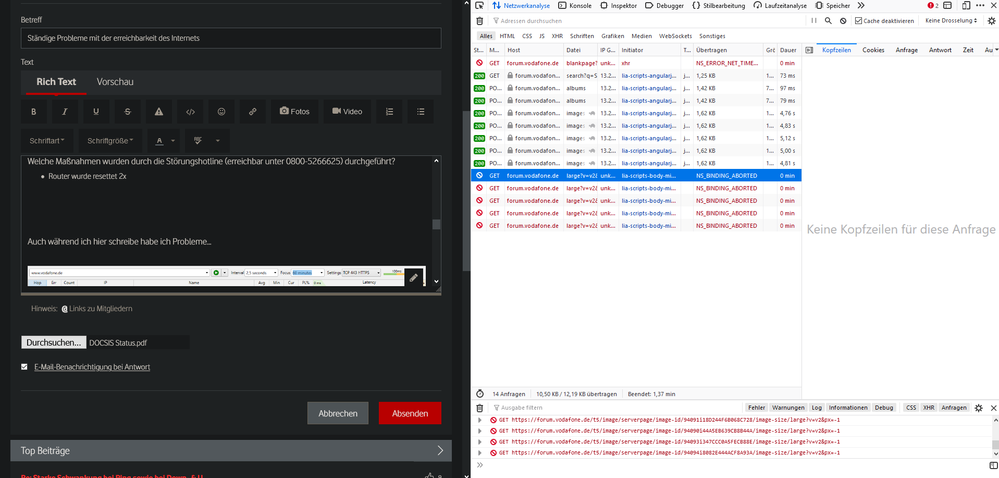Image resolution: width=999 pixels, height=478 pixels.
Task: Toggle the Anfragen console filter
Action: tap(954, 407)
